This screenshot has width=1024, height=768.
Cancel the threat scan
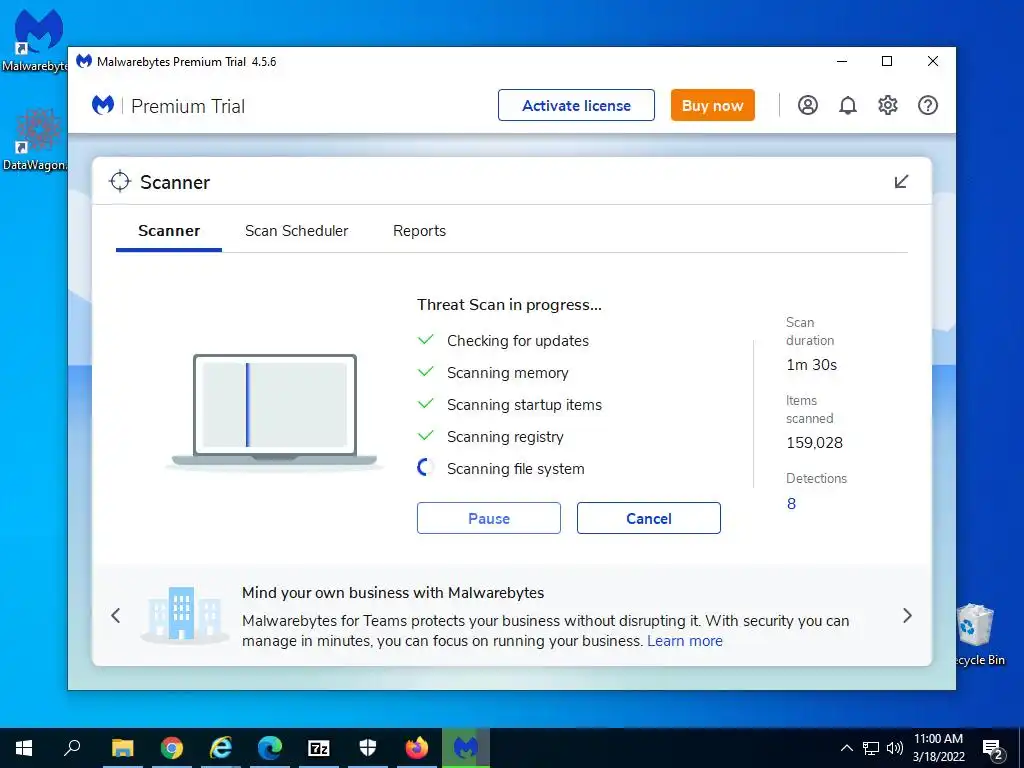tap(648, 518)
